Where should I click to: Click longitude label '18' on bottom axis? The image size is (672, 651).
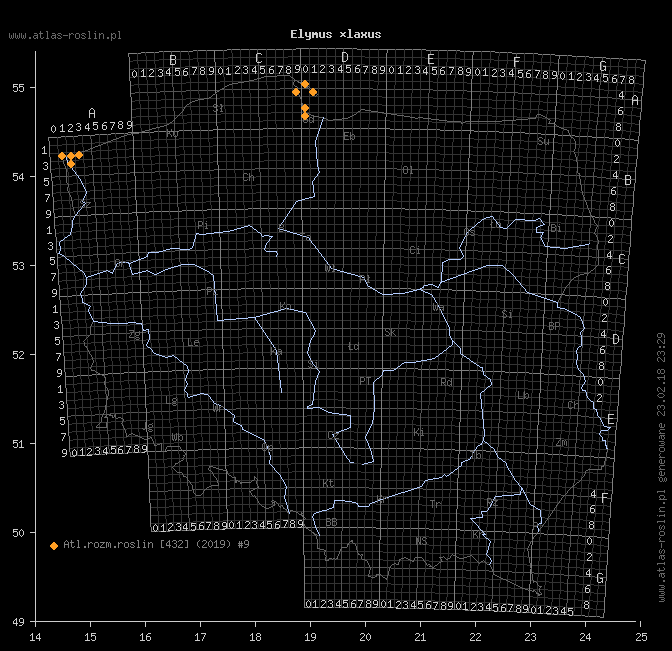255,637
